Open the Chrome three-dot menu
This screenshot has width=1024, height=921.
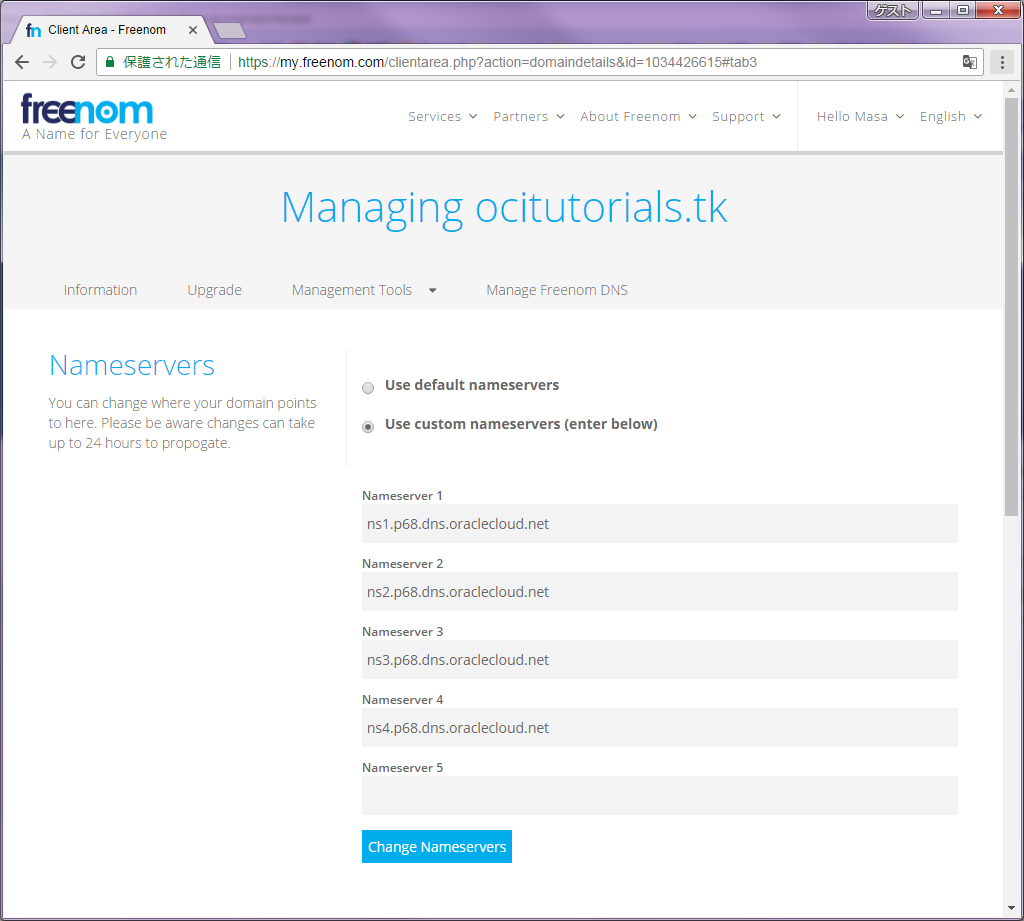[x=1002, y=62]
